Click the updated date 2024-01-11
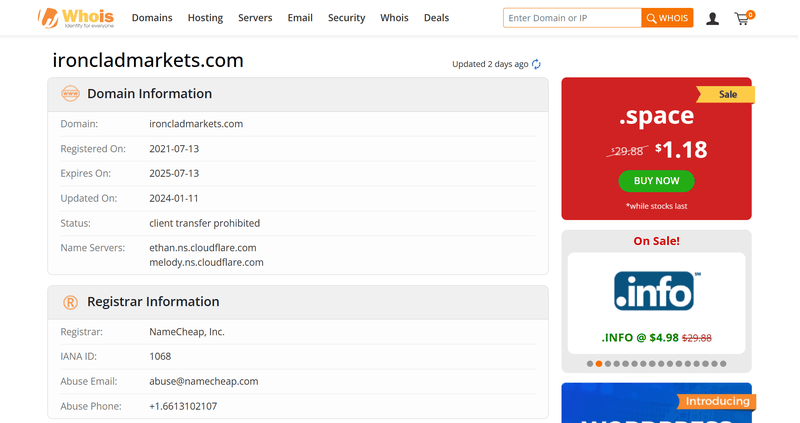Viewport: 800px width, 423px height. coord(173,198)
